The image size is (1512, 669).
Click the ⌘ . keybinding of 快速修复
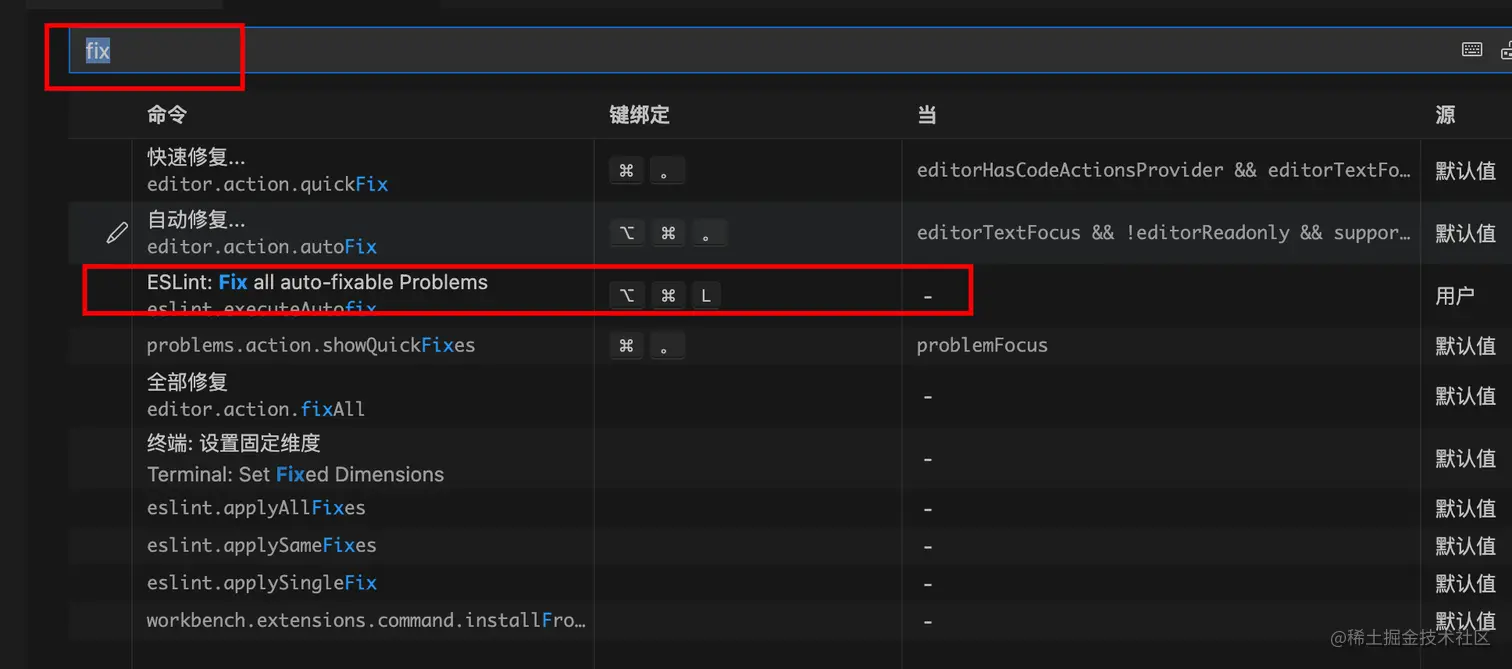(647, 171)
